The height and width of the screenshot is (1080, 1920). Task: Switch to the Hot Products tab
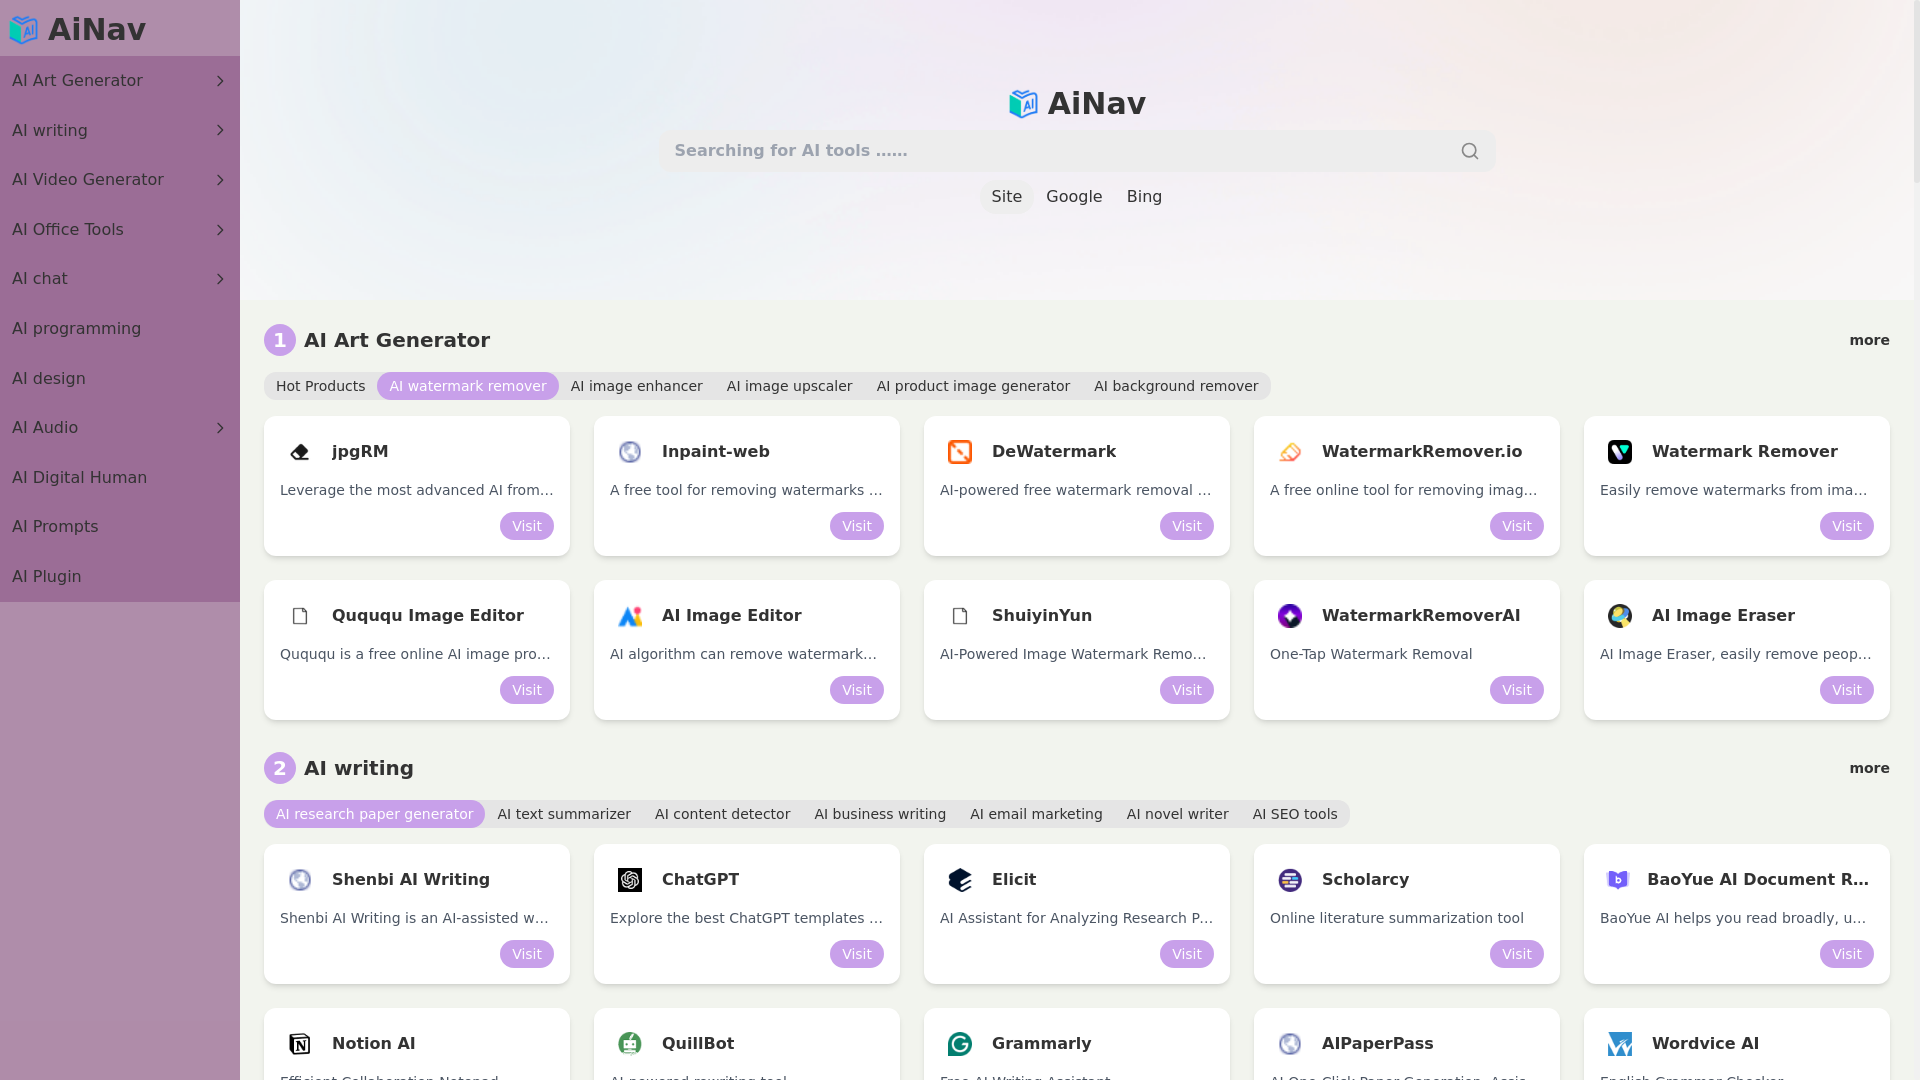320,386
